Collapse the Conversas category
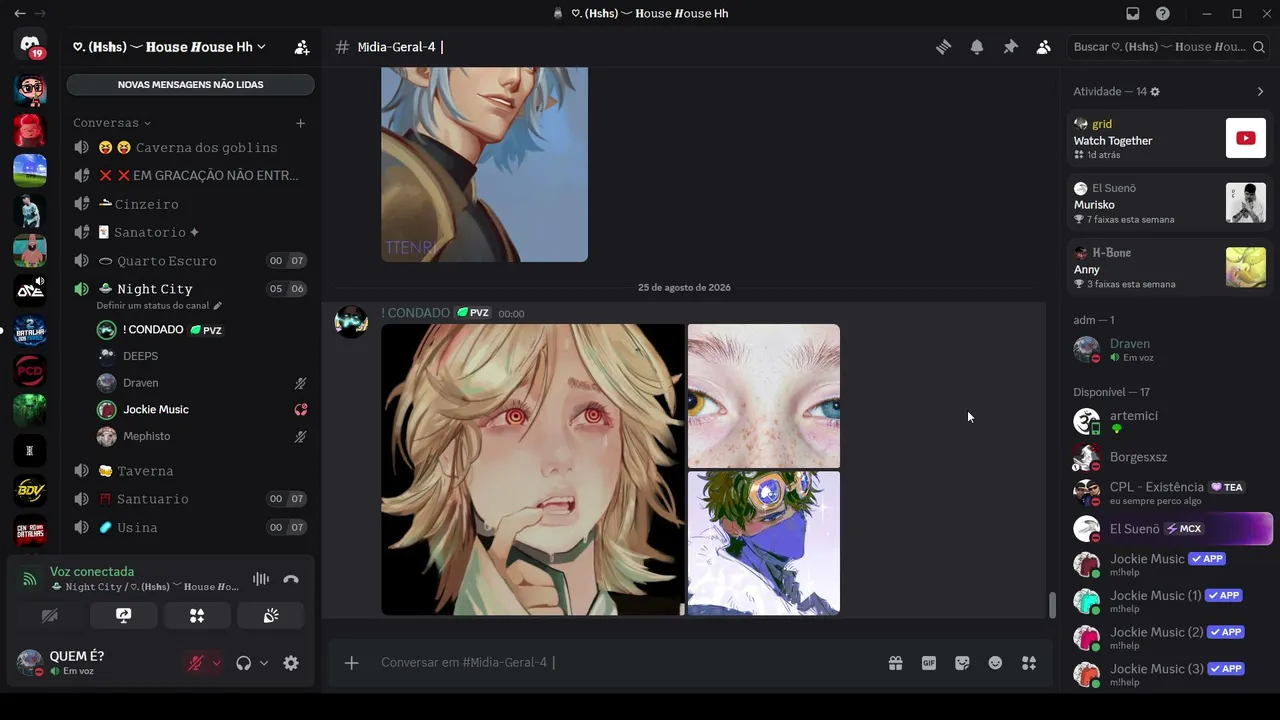 [112, 123]
